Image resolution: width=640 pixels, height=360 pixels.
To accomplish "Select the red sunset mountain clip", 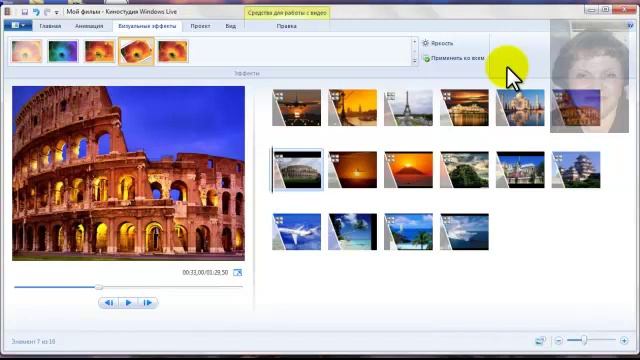I will coord(409,170).
